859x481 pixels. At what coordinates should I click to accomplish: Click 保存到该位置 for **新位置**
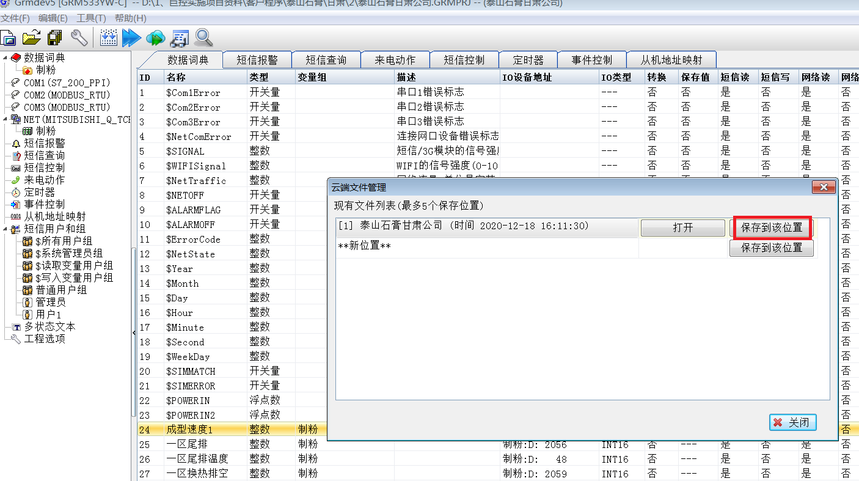771,248
